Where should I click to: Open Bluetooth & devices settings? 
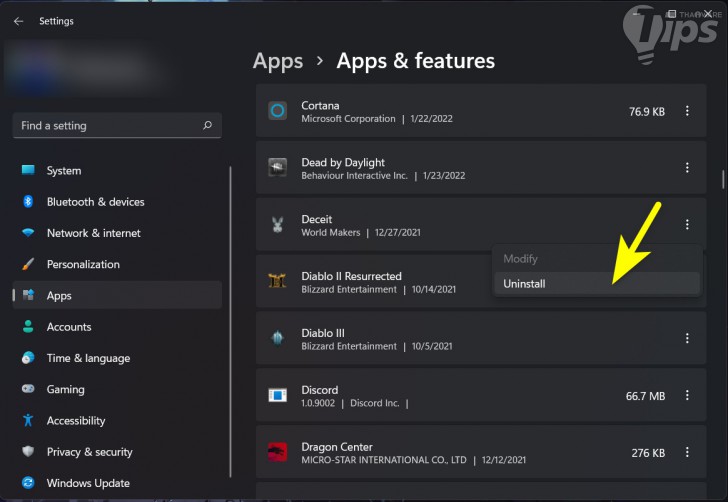pos(95,202)
